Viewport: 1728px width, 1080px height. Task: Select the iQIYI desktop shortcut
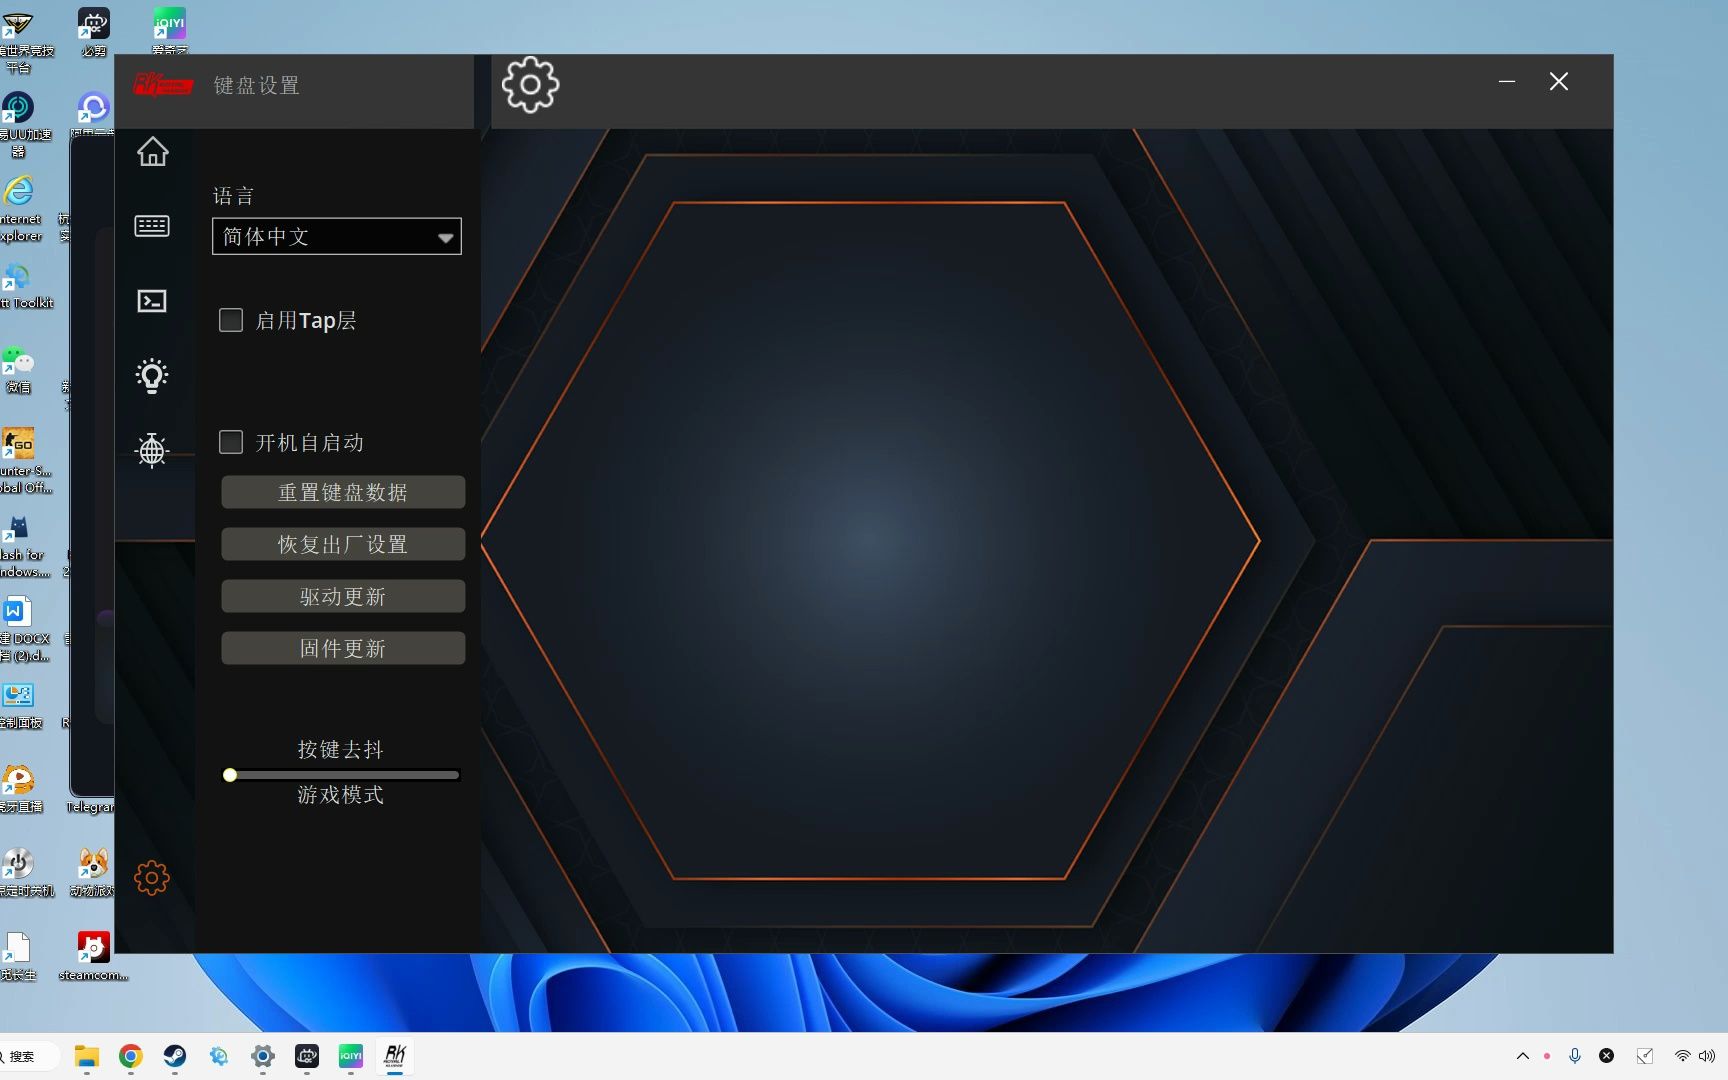pos(170,30)
